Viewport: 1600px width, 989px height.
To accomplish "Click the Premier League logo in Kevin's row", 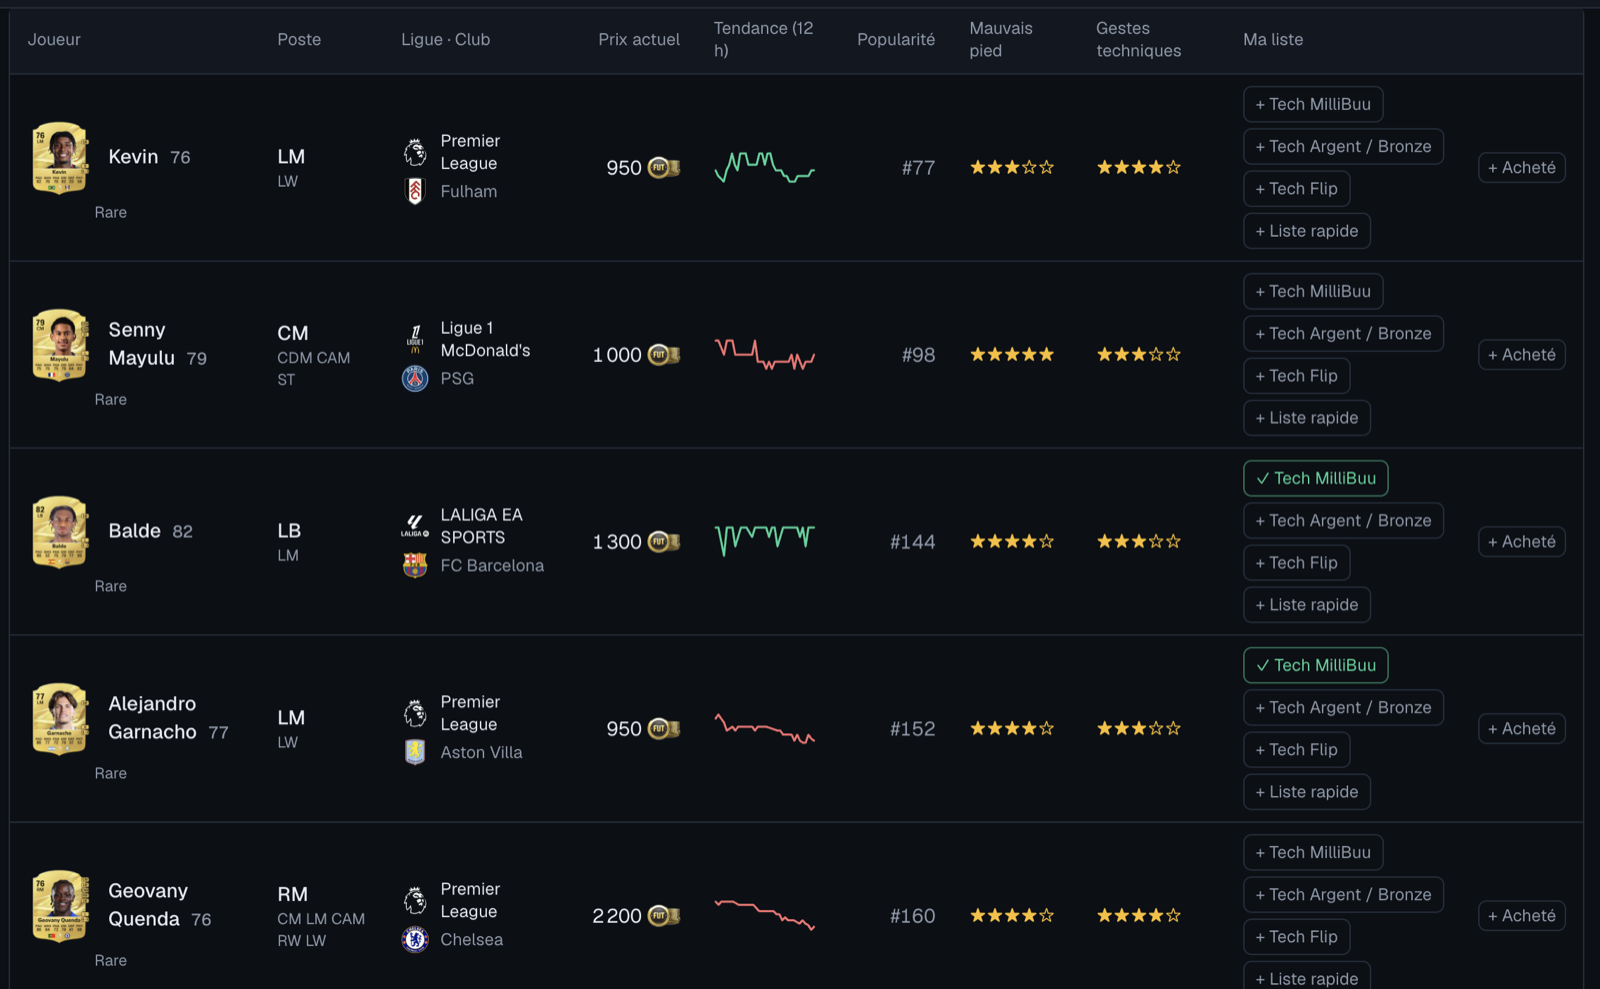I will 415,152.
